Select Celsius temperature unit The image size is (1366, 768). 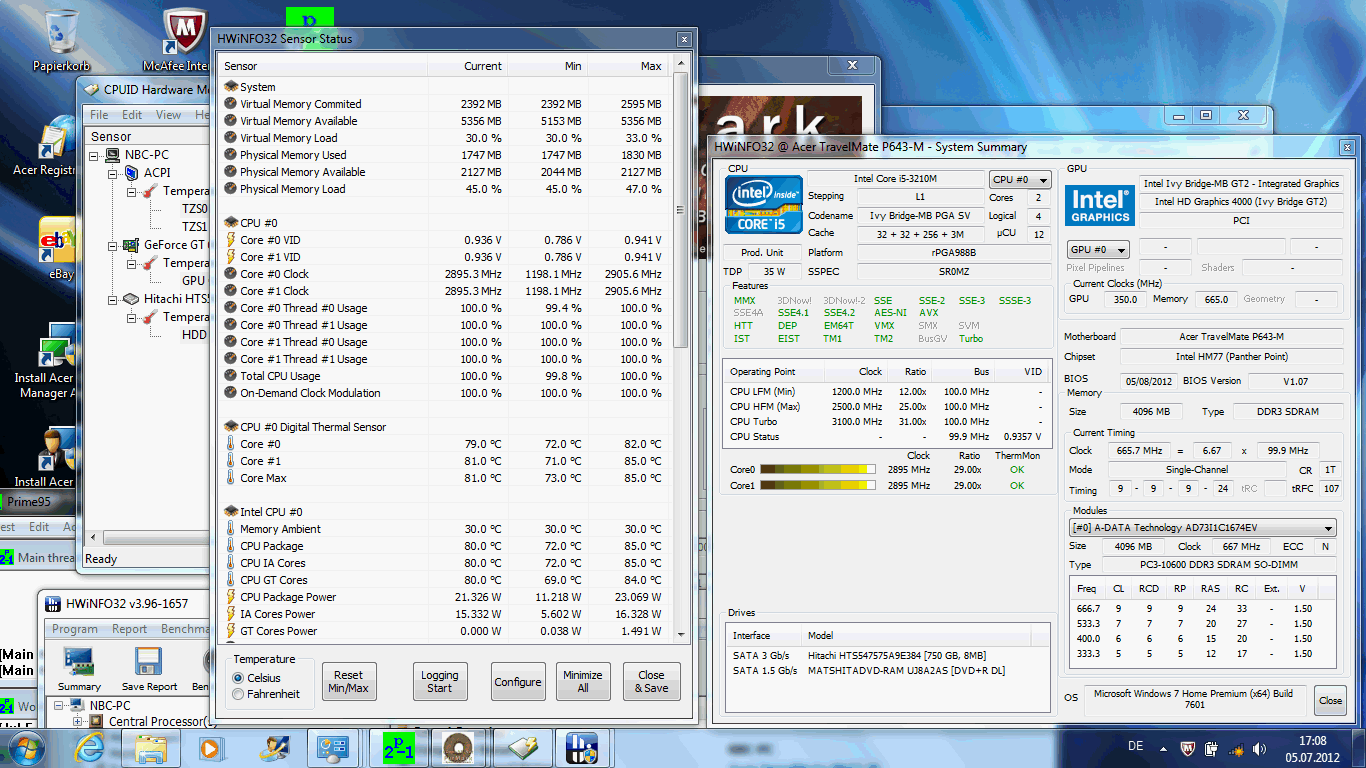pyautogui.click(x=257, y=678)
